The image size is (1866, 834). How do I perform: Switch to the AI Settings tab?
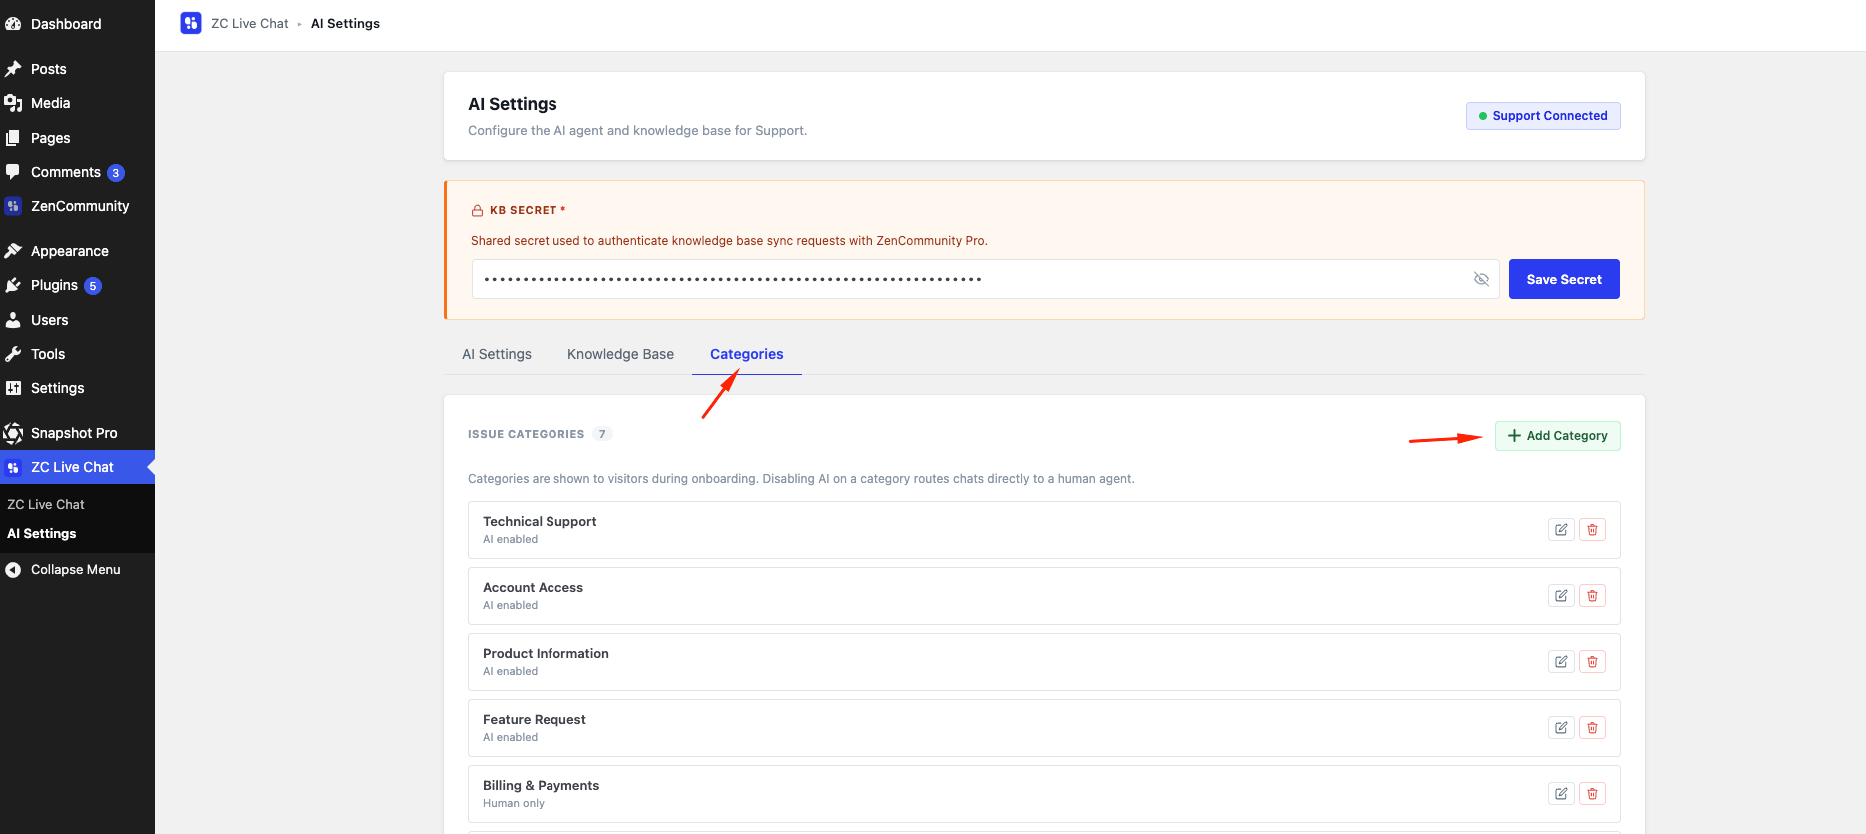point(497,354)
